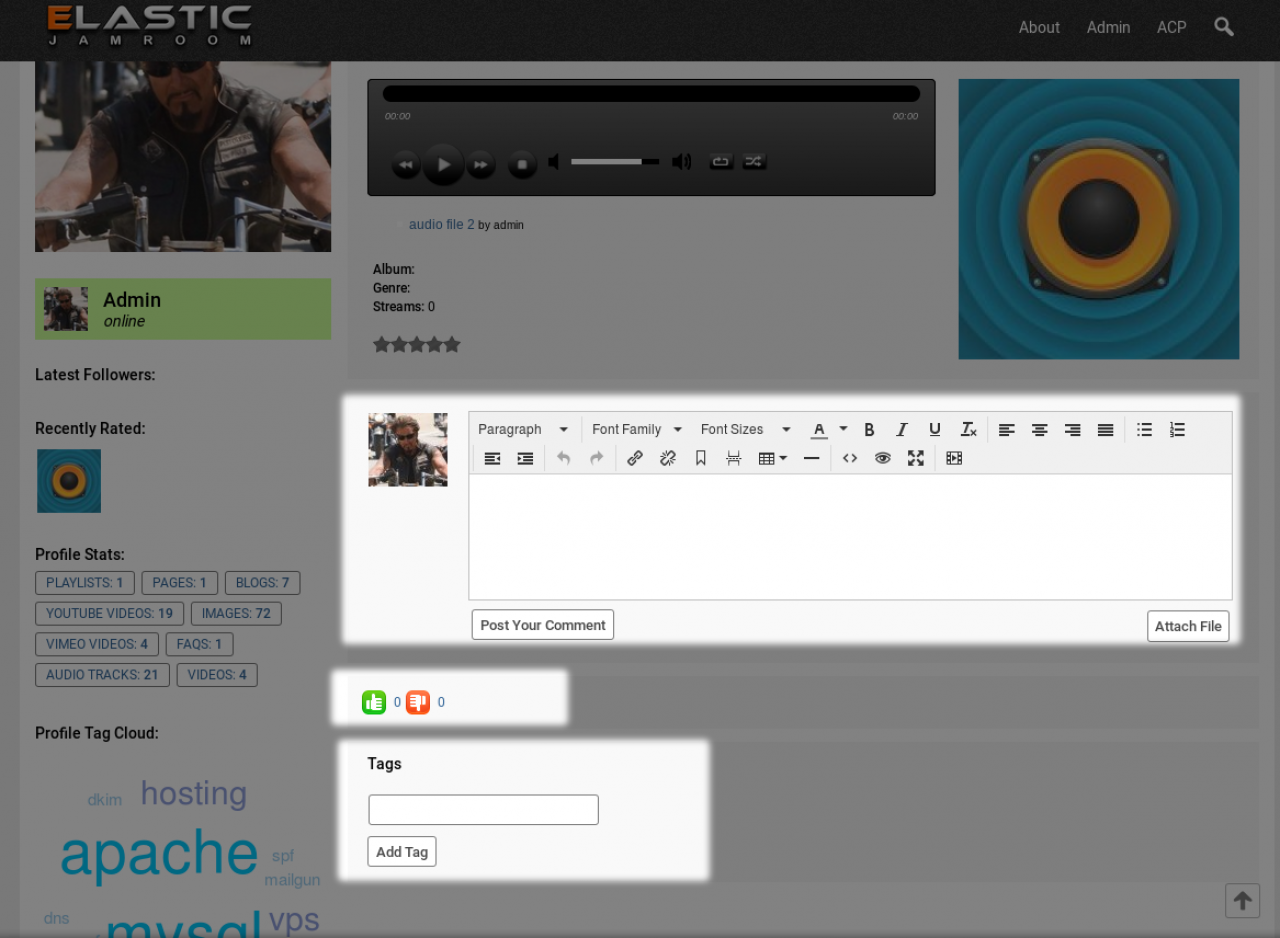Open the table insert dropdown
Screen dimensions: 1280x938
click(773, 459)
